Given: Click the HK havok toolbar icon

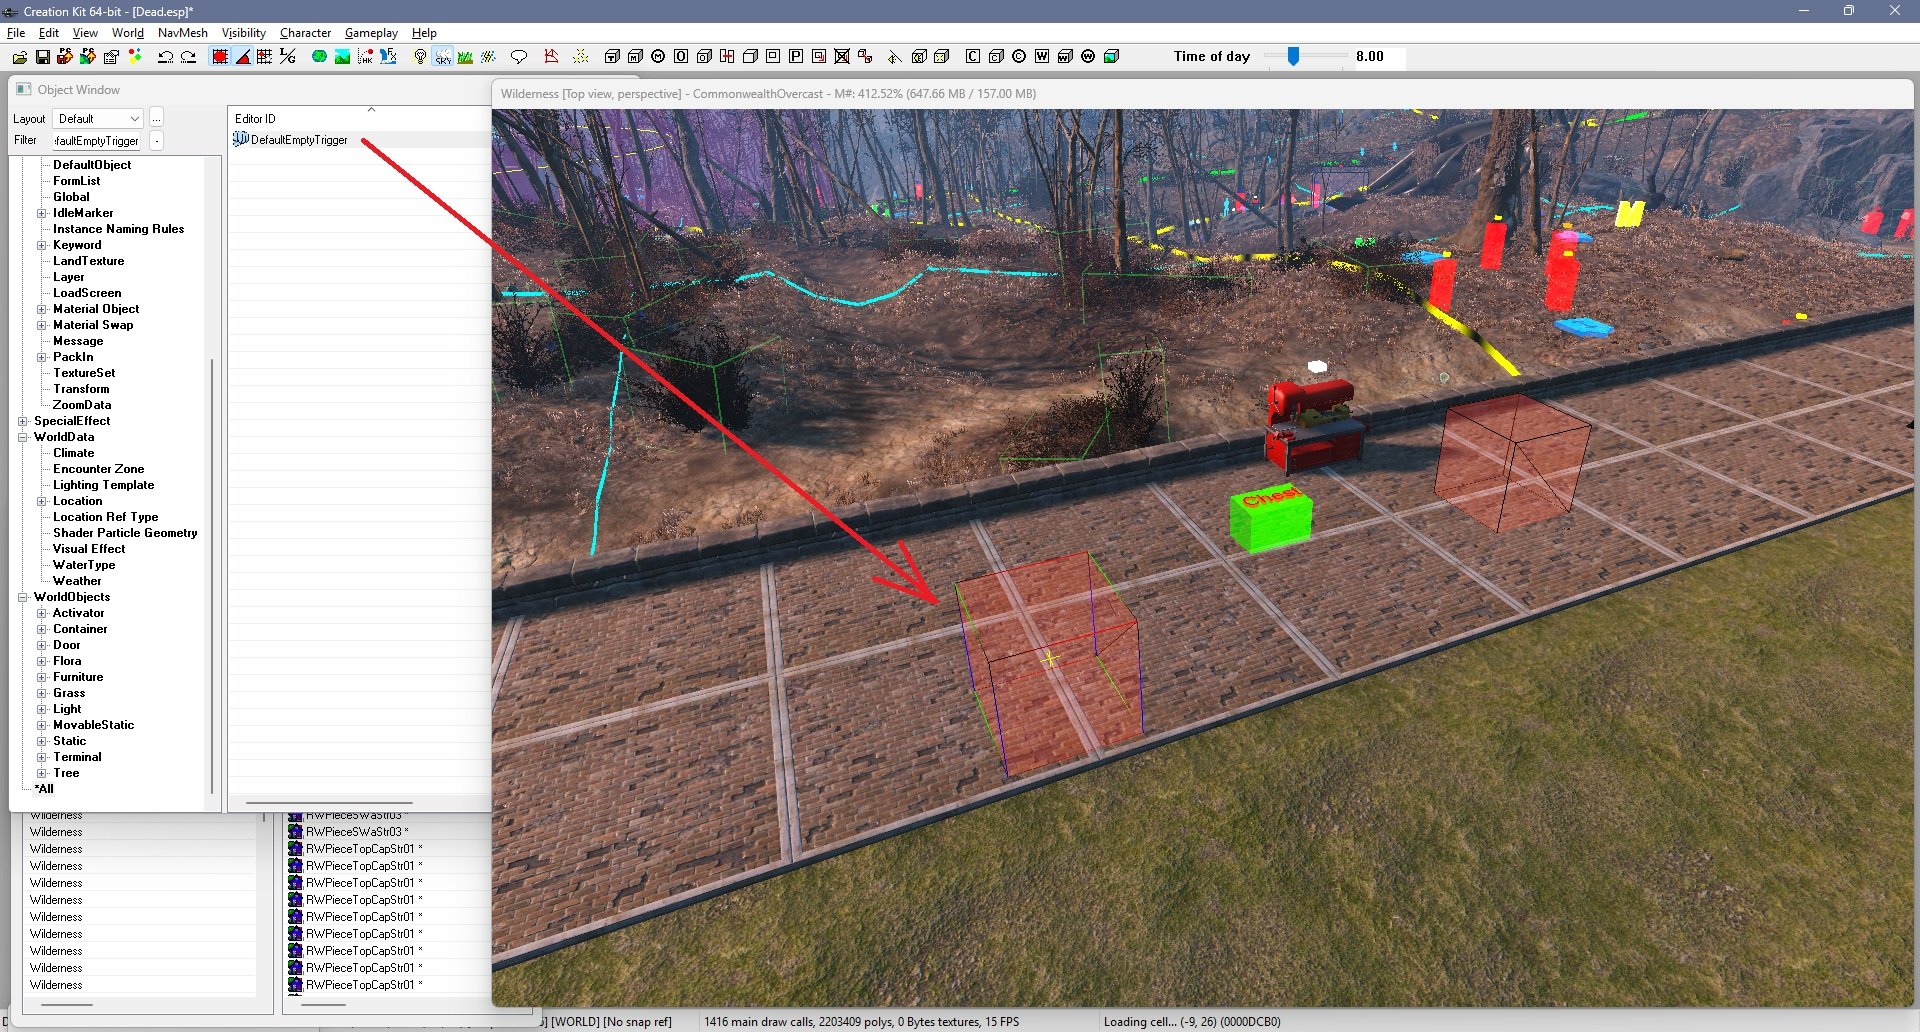Looking at the screenshot, I should click(x=365, y=57).
